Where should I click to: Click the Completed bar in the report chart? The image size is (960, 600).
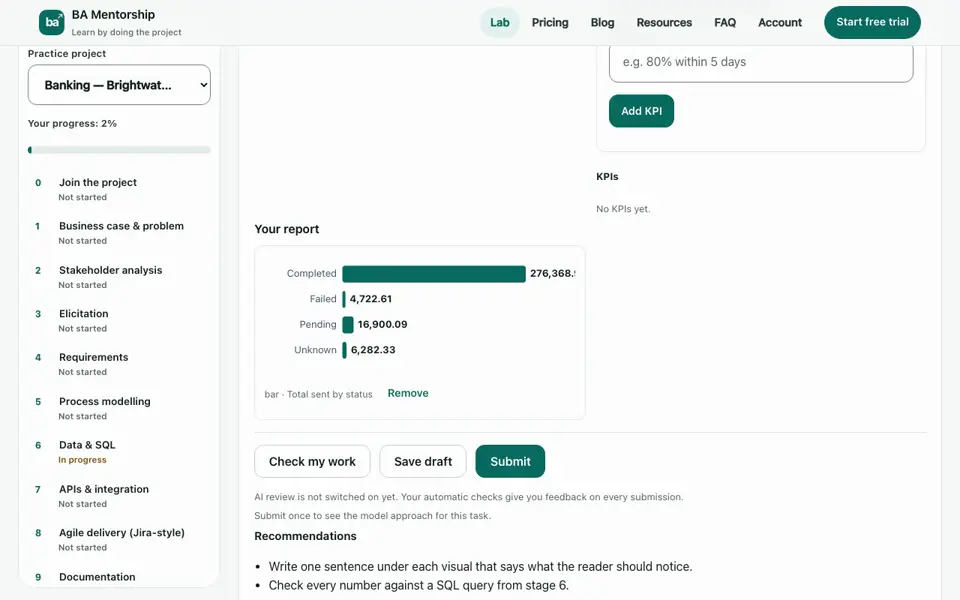(434, 274)
